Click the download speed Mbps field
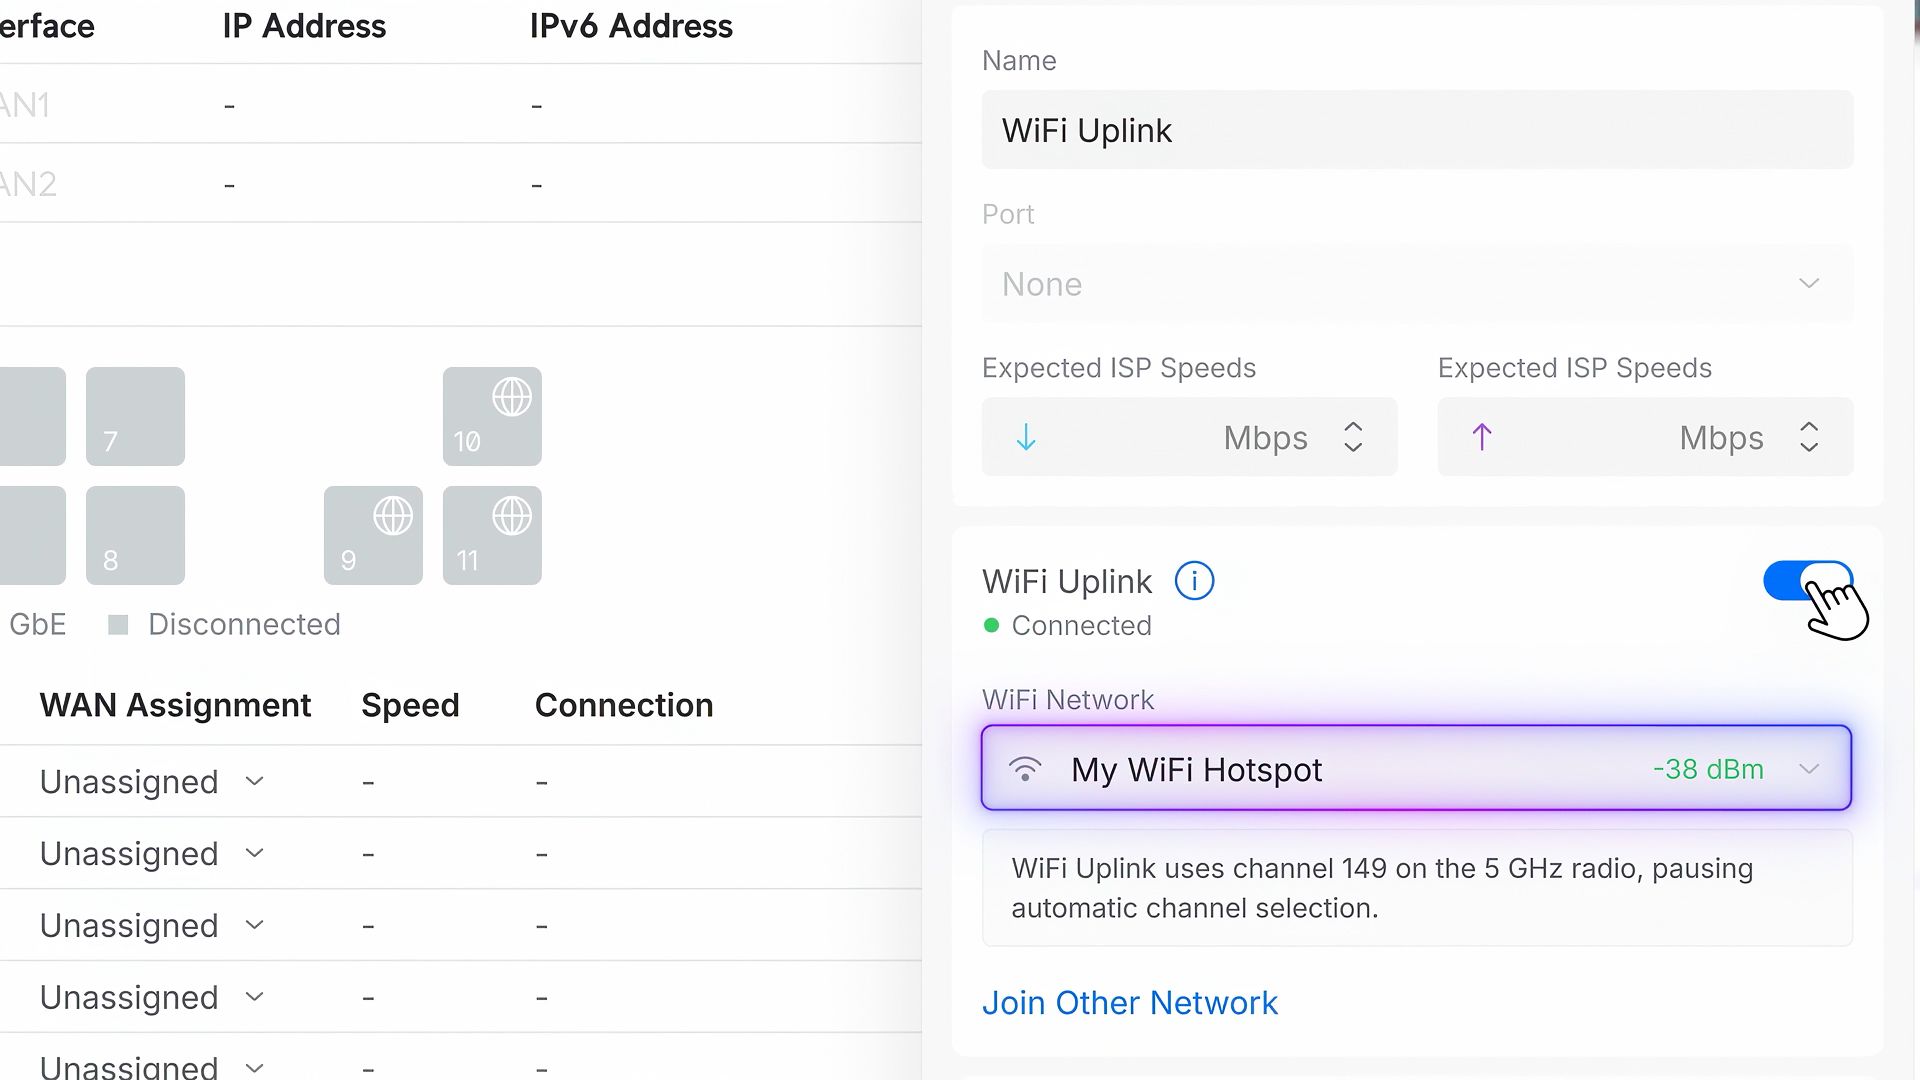The image size is (1920, 1080). [1189, 437]
